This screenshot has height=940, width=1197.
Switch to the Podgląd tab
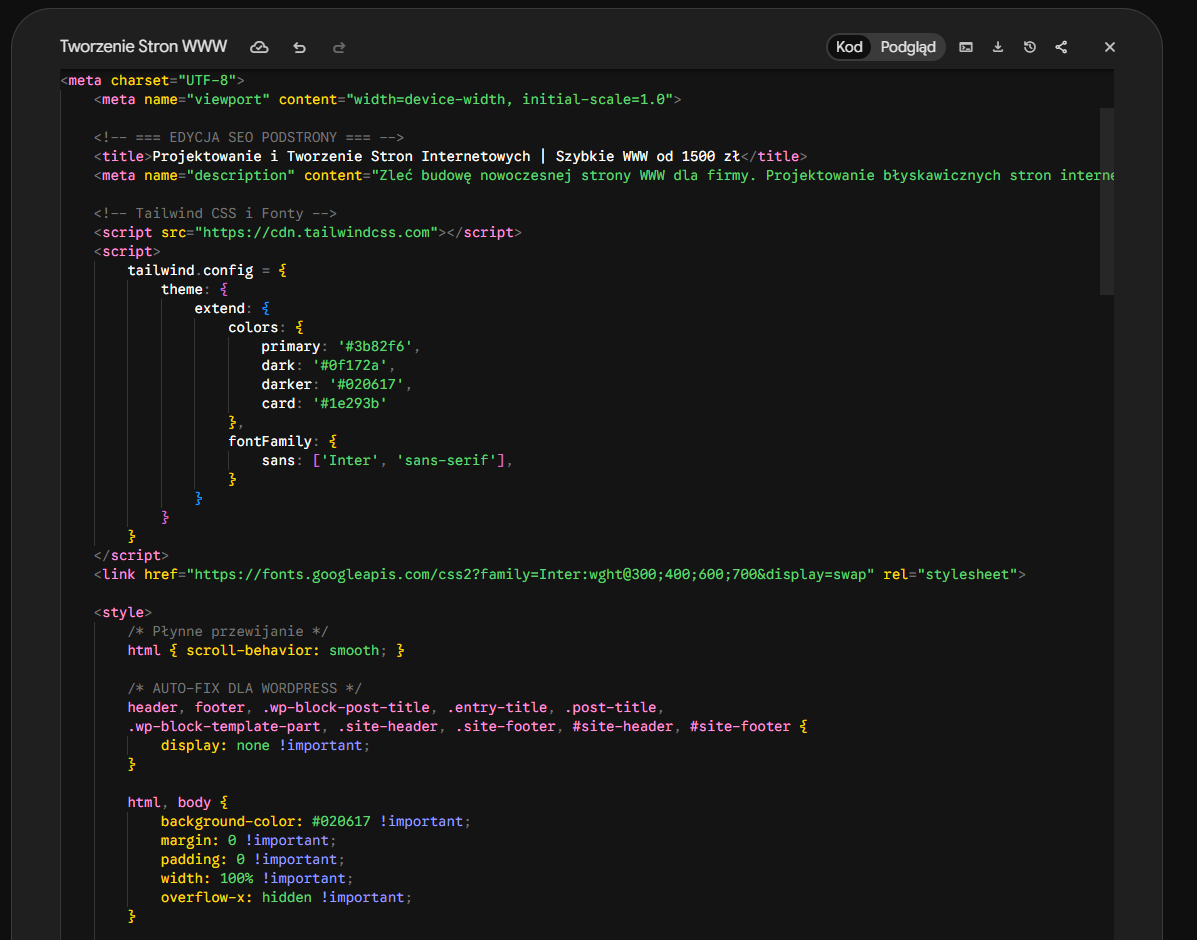point(908,47)
